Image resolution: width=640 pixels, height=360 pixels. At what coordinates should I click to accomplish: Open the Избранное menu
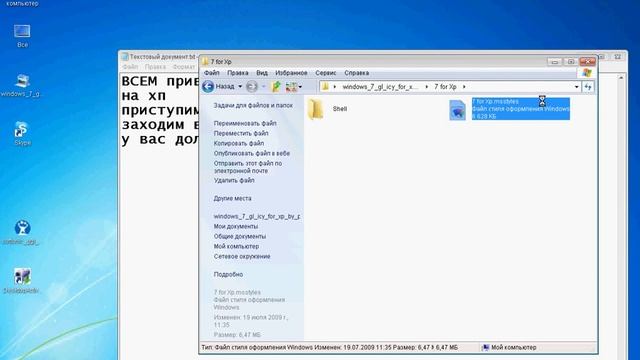291,73
